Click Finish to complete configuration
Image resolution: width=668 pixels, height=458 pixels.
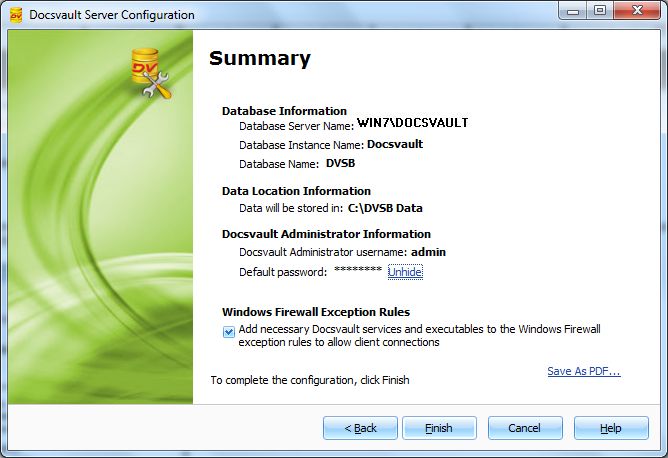(x=439, y=428)
